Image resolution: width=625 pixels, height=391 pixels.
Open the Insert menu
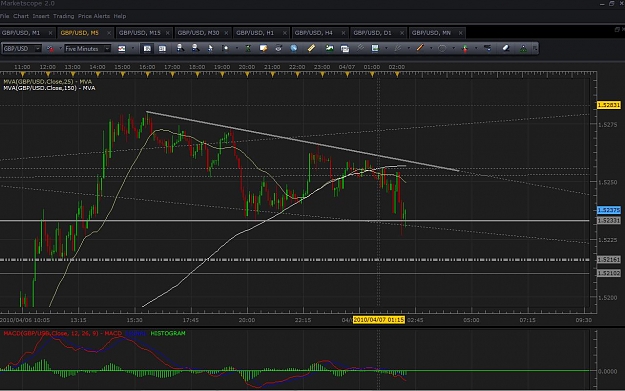[x=41, y=16]
